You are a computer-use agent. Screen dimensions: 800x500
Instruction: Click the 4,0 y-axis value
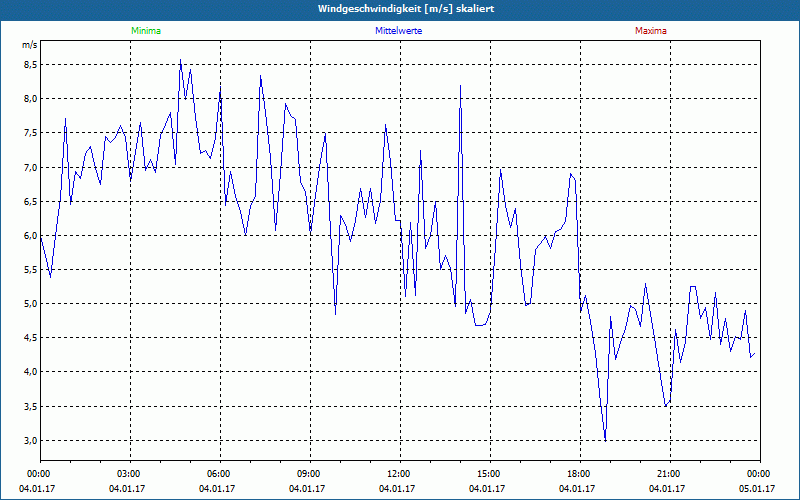pos(31,372)
